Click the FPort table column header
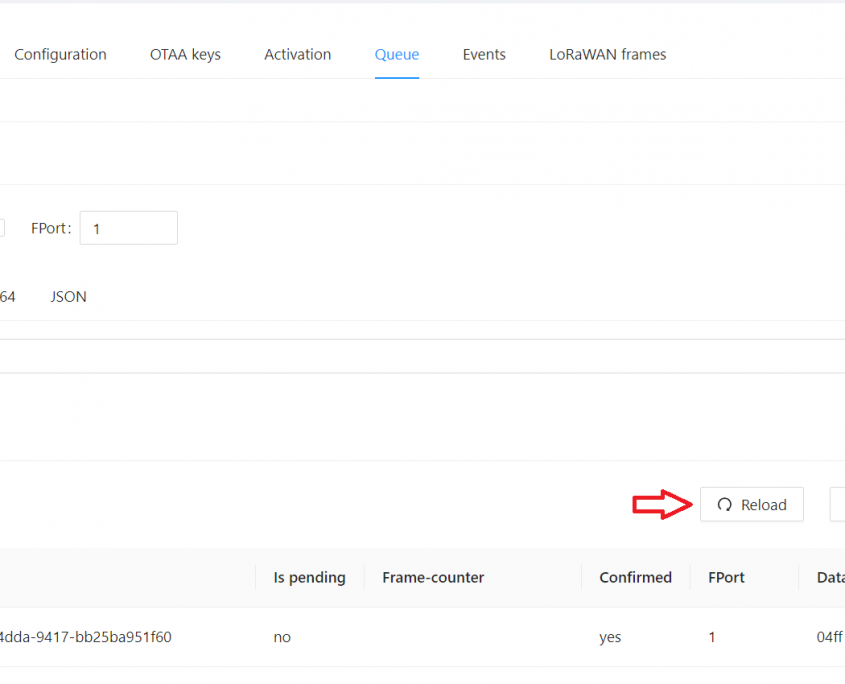 click(x=726, y=577)
